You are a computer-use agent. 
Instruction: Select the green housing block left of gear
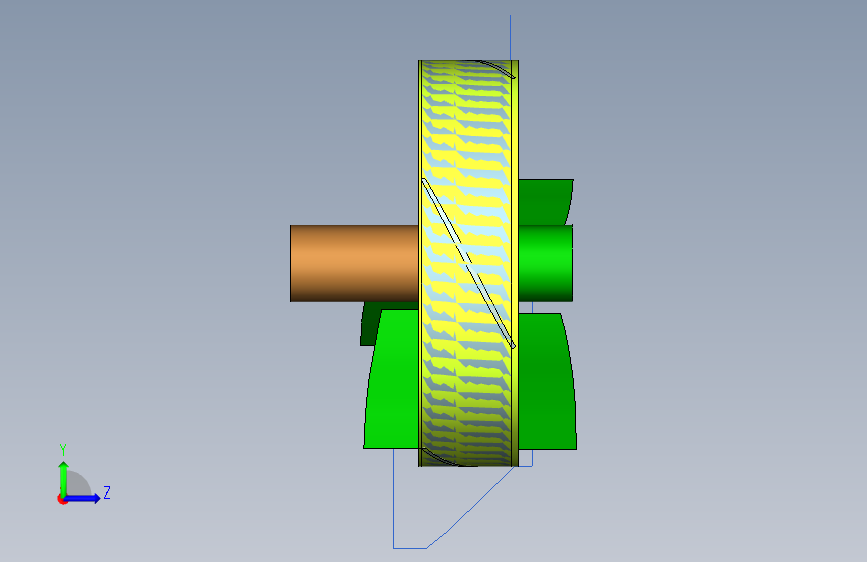(392, 379)
